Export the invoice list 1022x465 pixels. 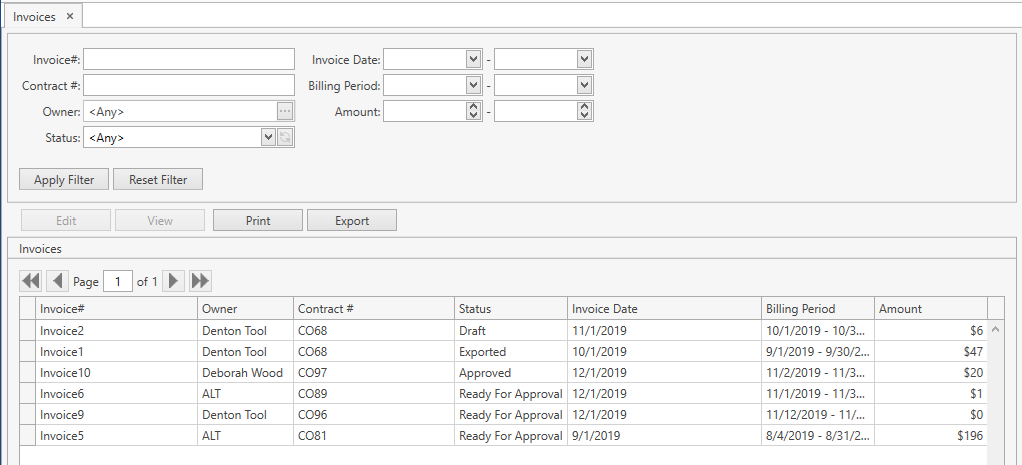click(351, 221)
